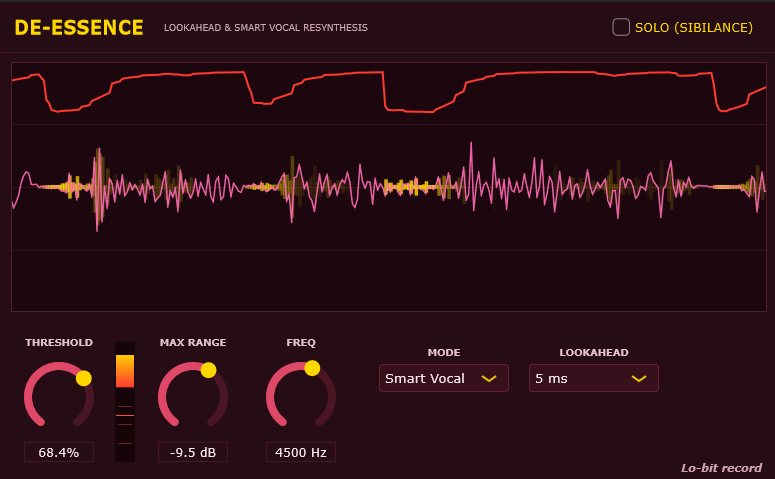Click the FREQ label

(x=301, y=343)
